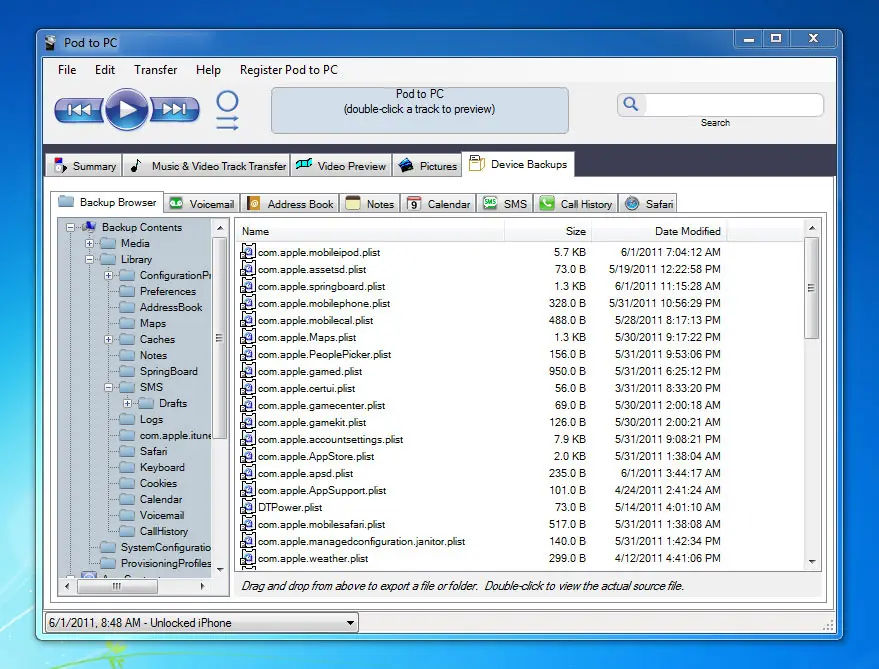This screenshot has width=879, height=669.
Task: Click the search magnifier icon
Action: [x=631, y=104]
